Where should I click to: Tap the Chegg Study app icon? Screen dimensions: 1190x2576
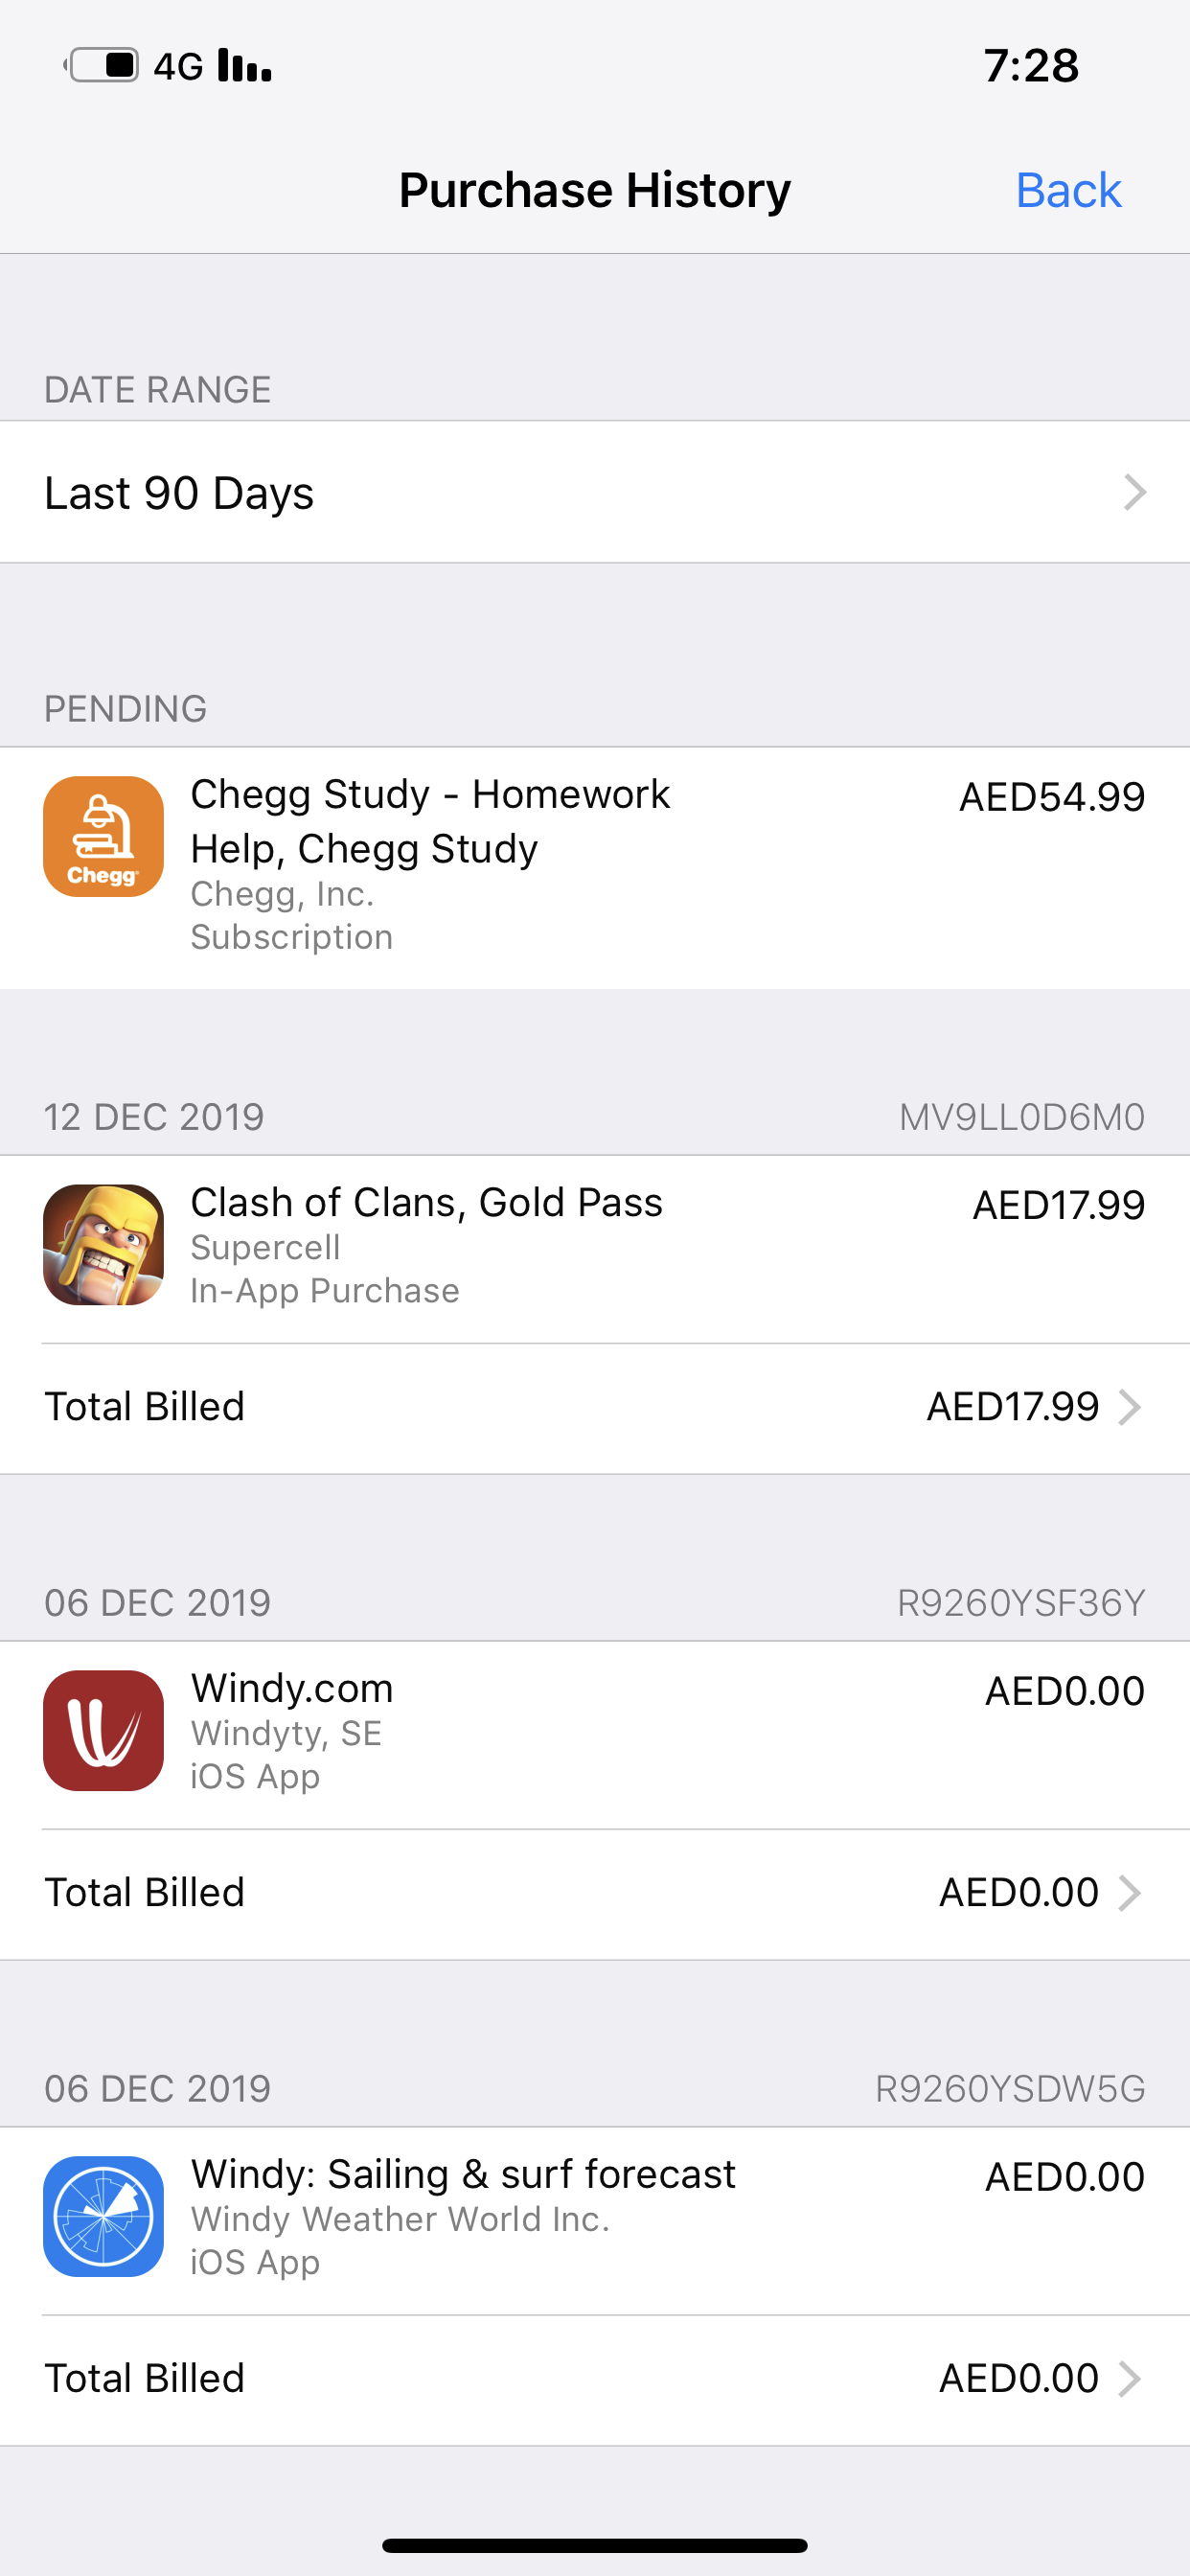(x=103, y=837)
